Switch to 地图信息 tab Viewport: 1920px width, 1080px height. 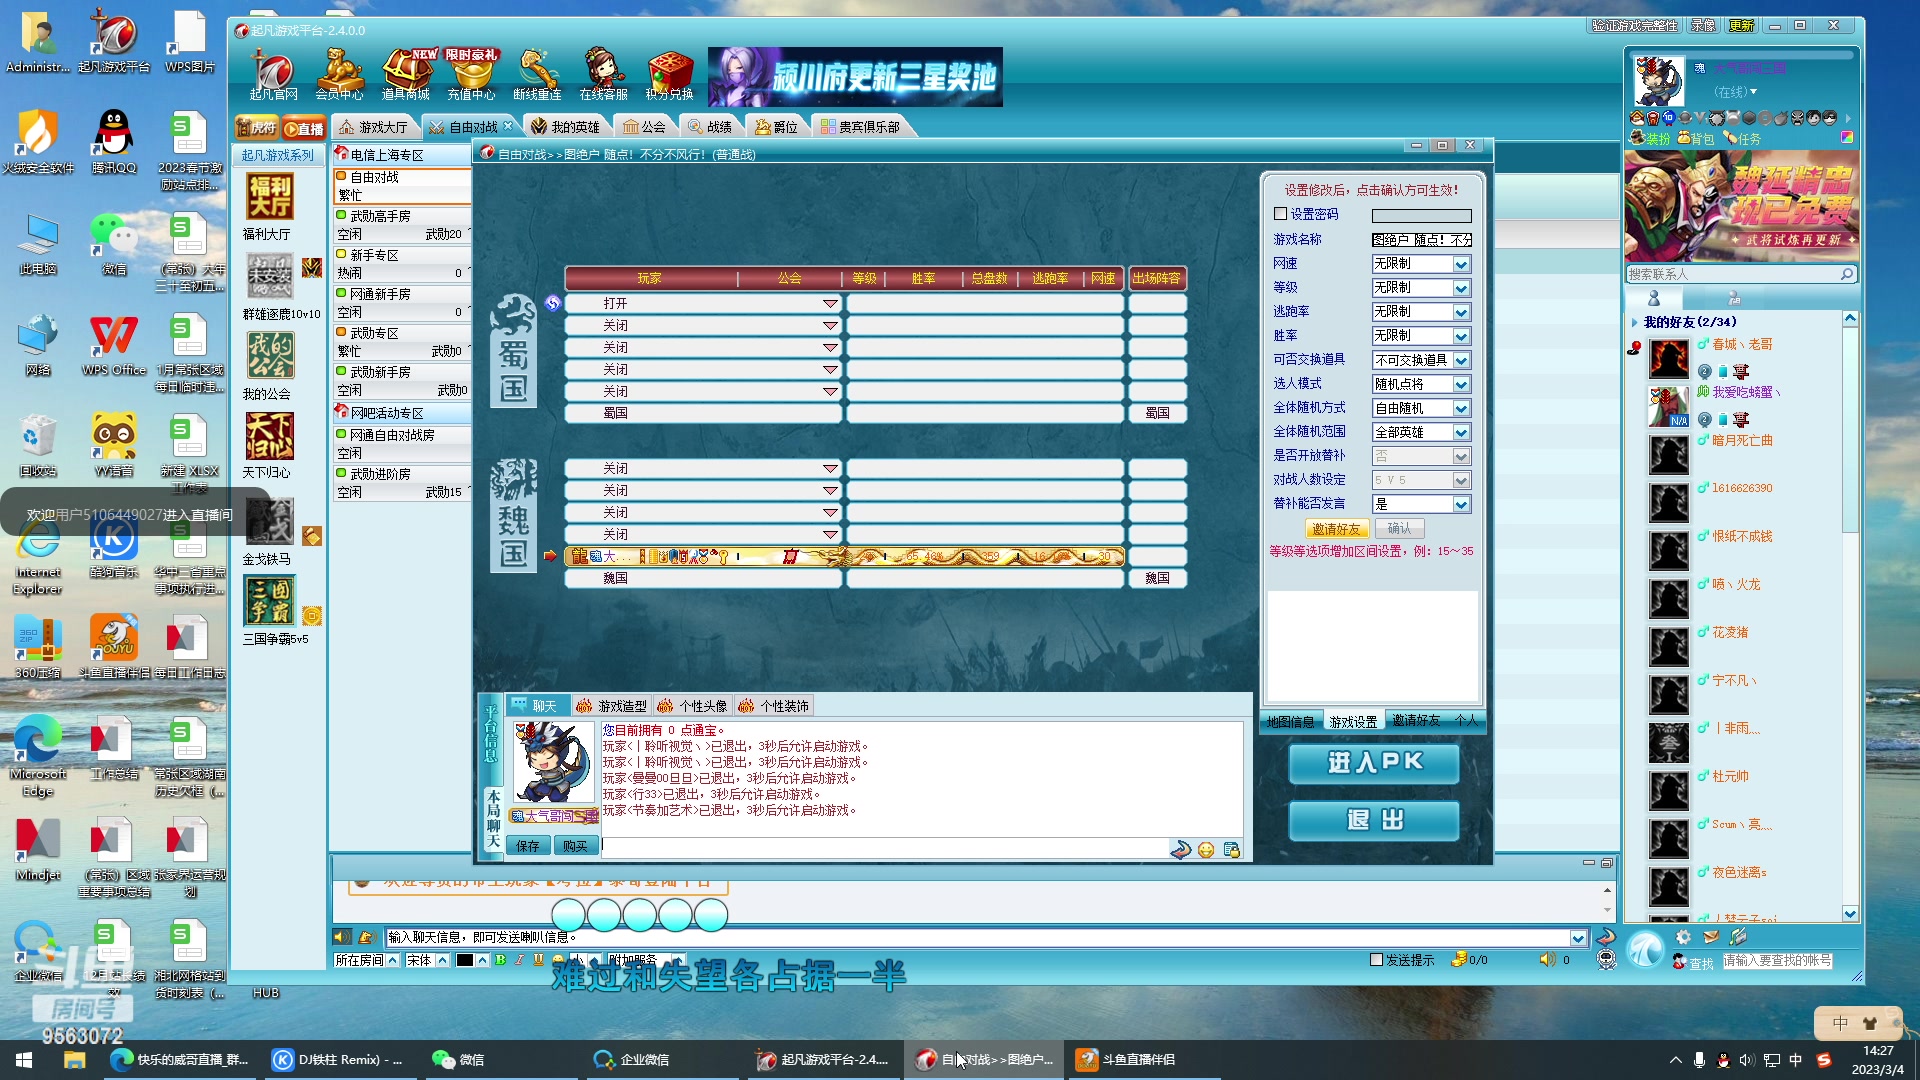1290,721
